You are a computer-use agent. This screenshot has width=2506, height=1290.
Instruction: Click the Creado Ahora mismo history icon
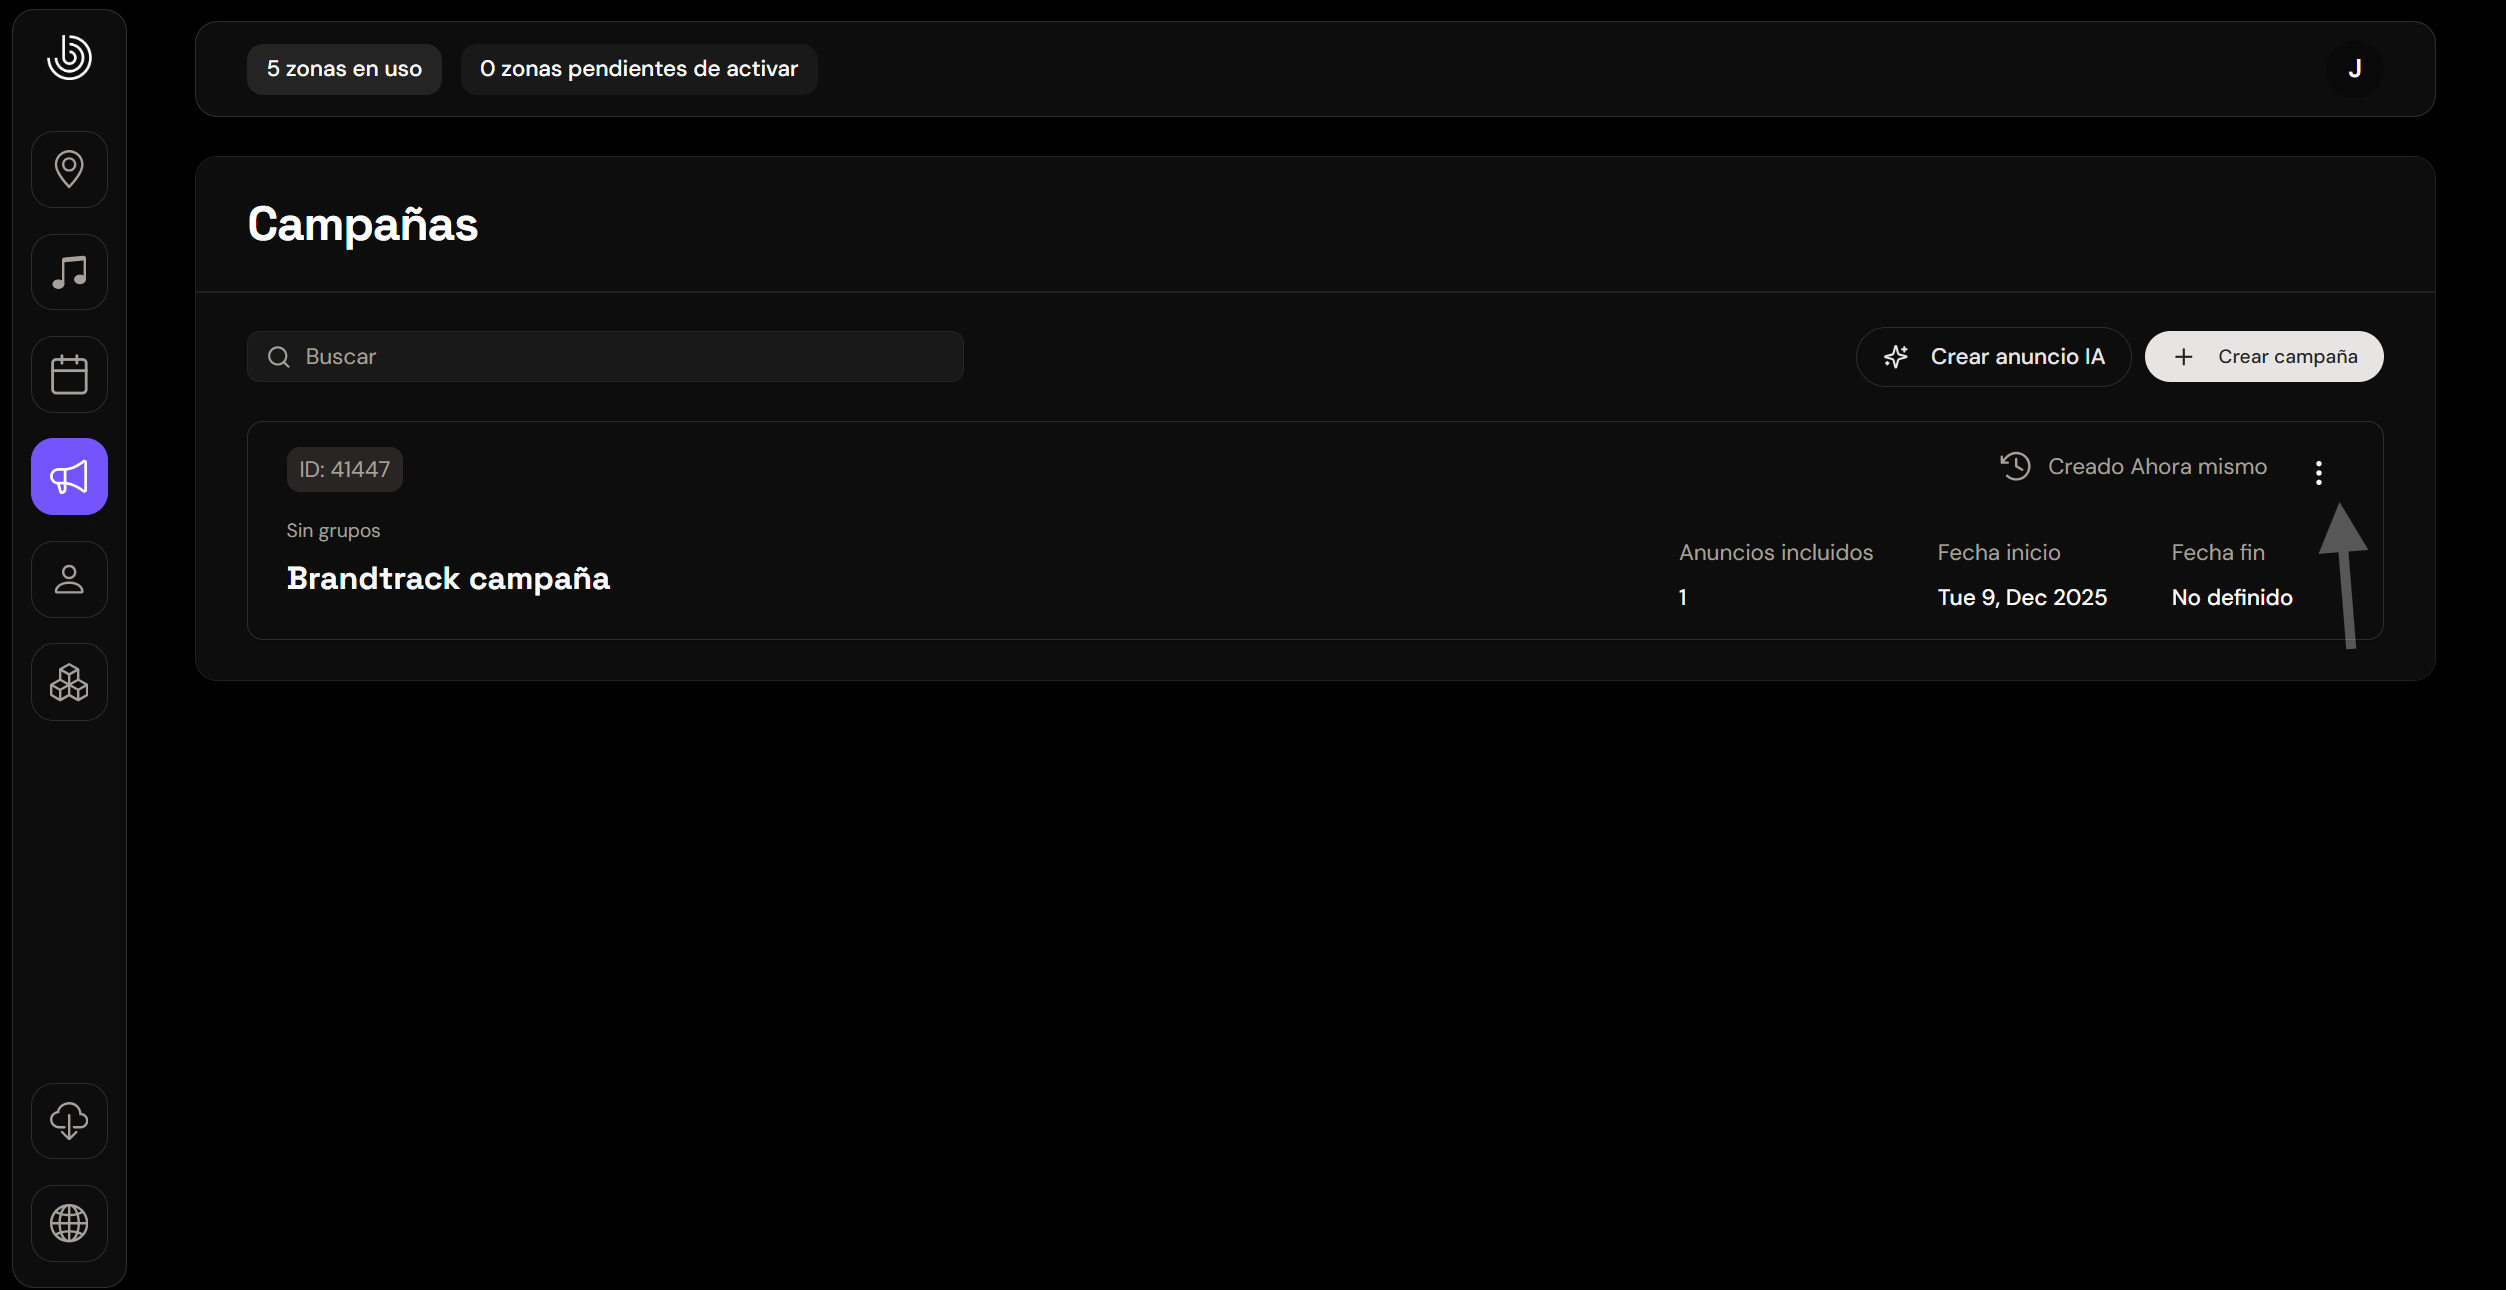click(x=2015, y=466)
